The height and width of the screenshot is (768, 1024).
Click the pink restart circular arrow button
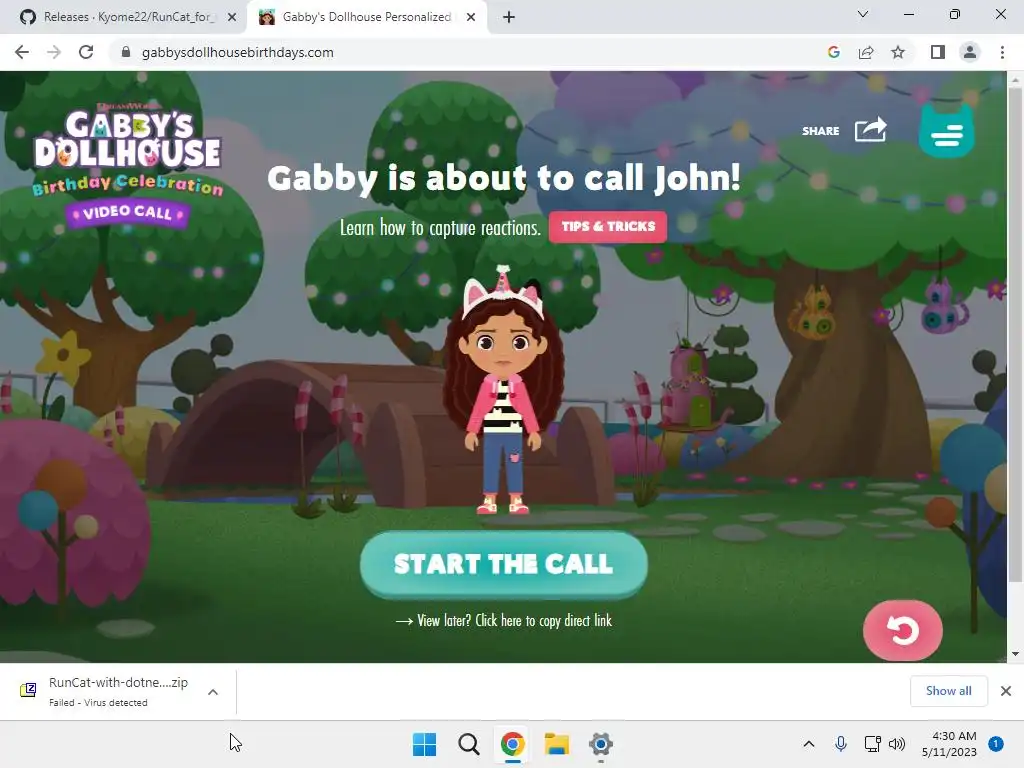click(x=903, y=630)
